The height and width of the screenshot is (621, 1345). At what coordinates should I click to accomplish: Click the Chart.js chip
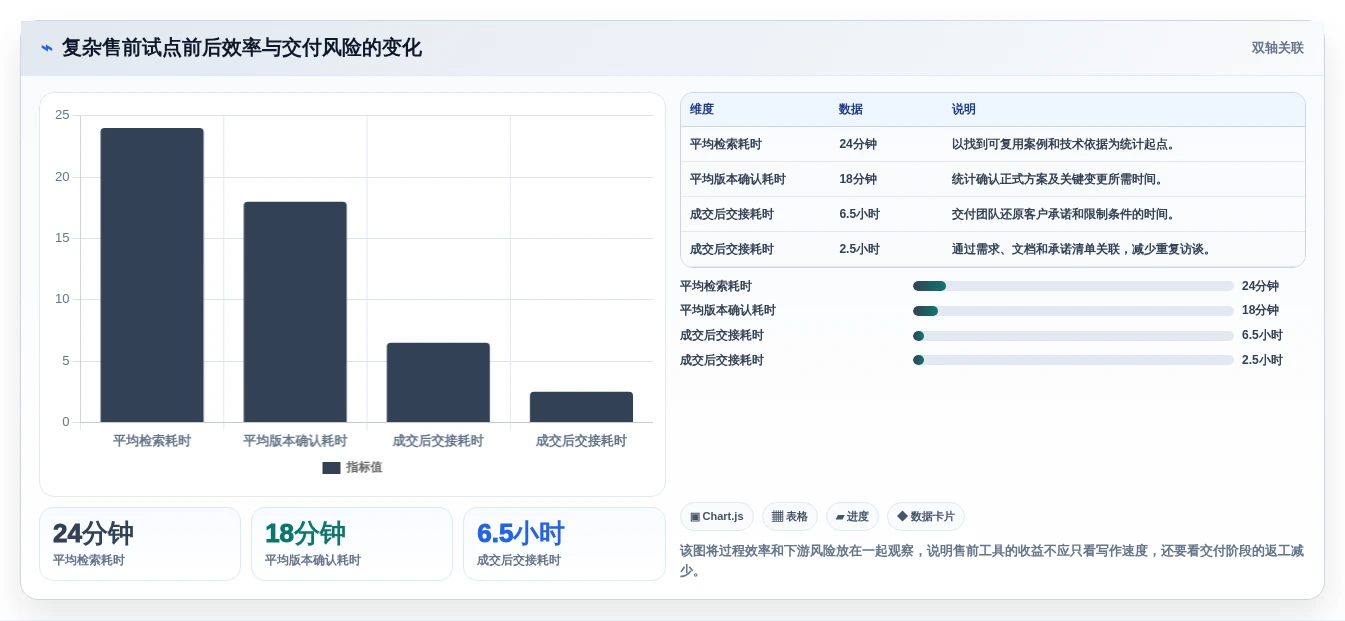coord(717,517)
